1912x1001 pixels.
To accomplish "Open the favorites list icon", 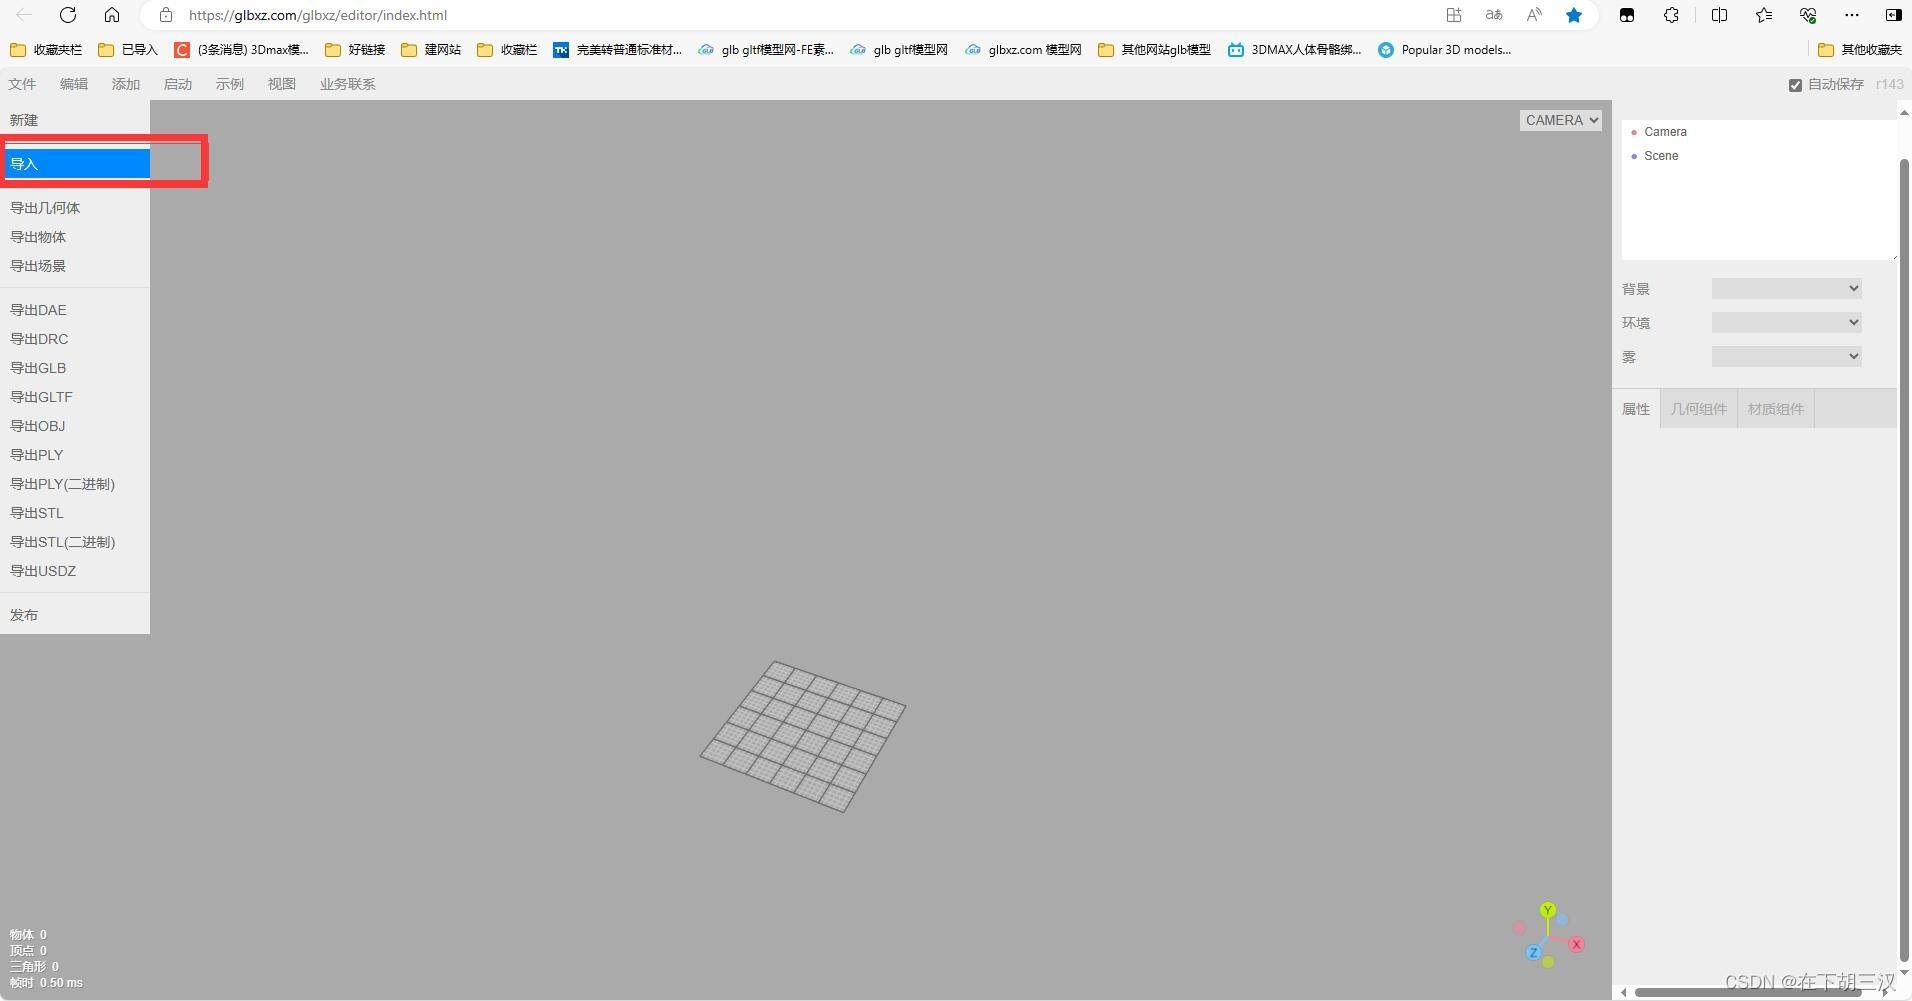I will (x=1764, y=15).
